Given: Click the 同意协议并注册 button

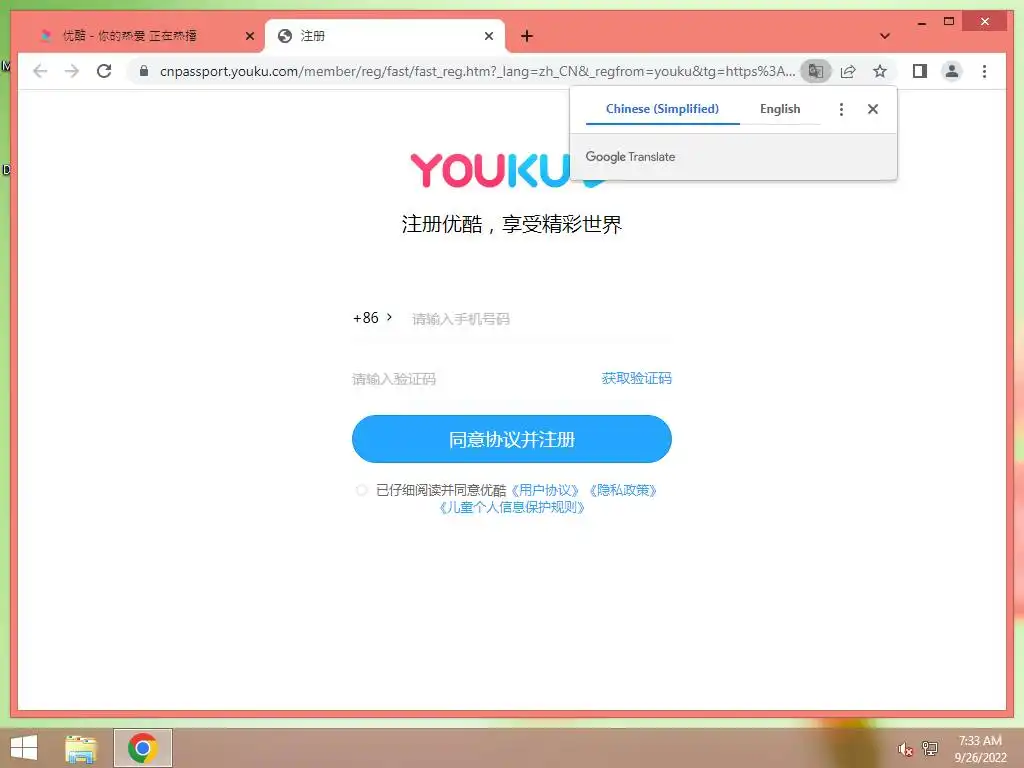Looking at the screenshot, I should [511, 439].
